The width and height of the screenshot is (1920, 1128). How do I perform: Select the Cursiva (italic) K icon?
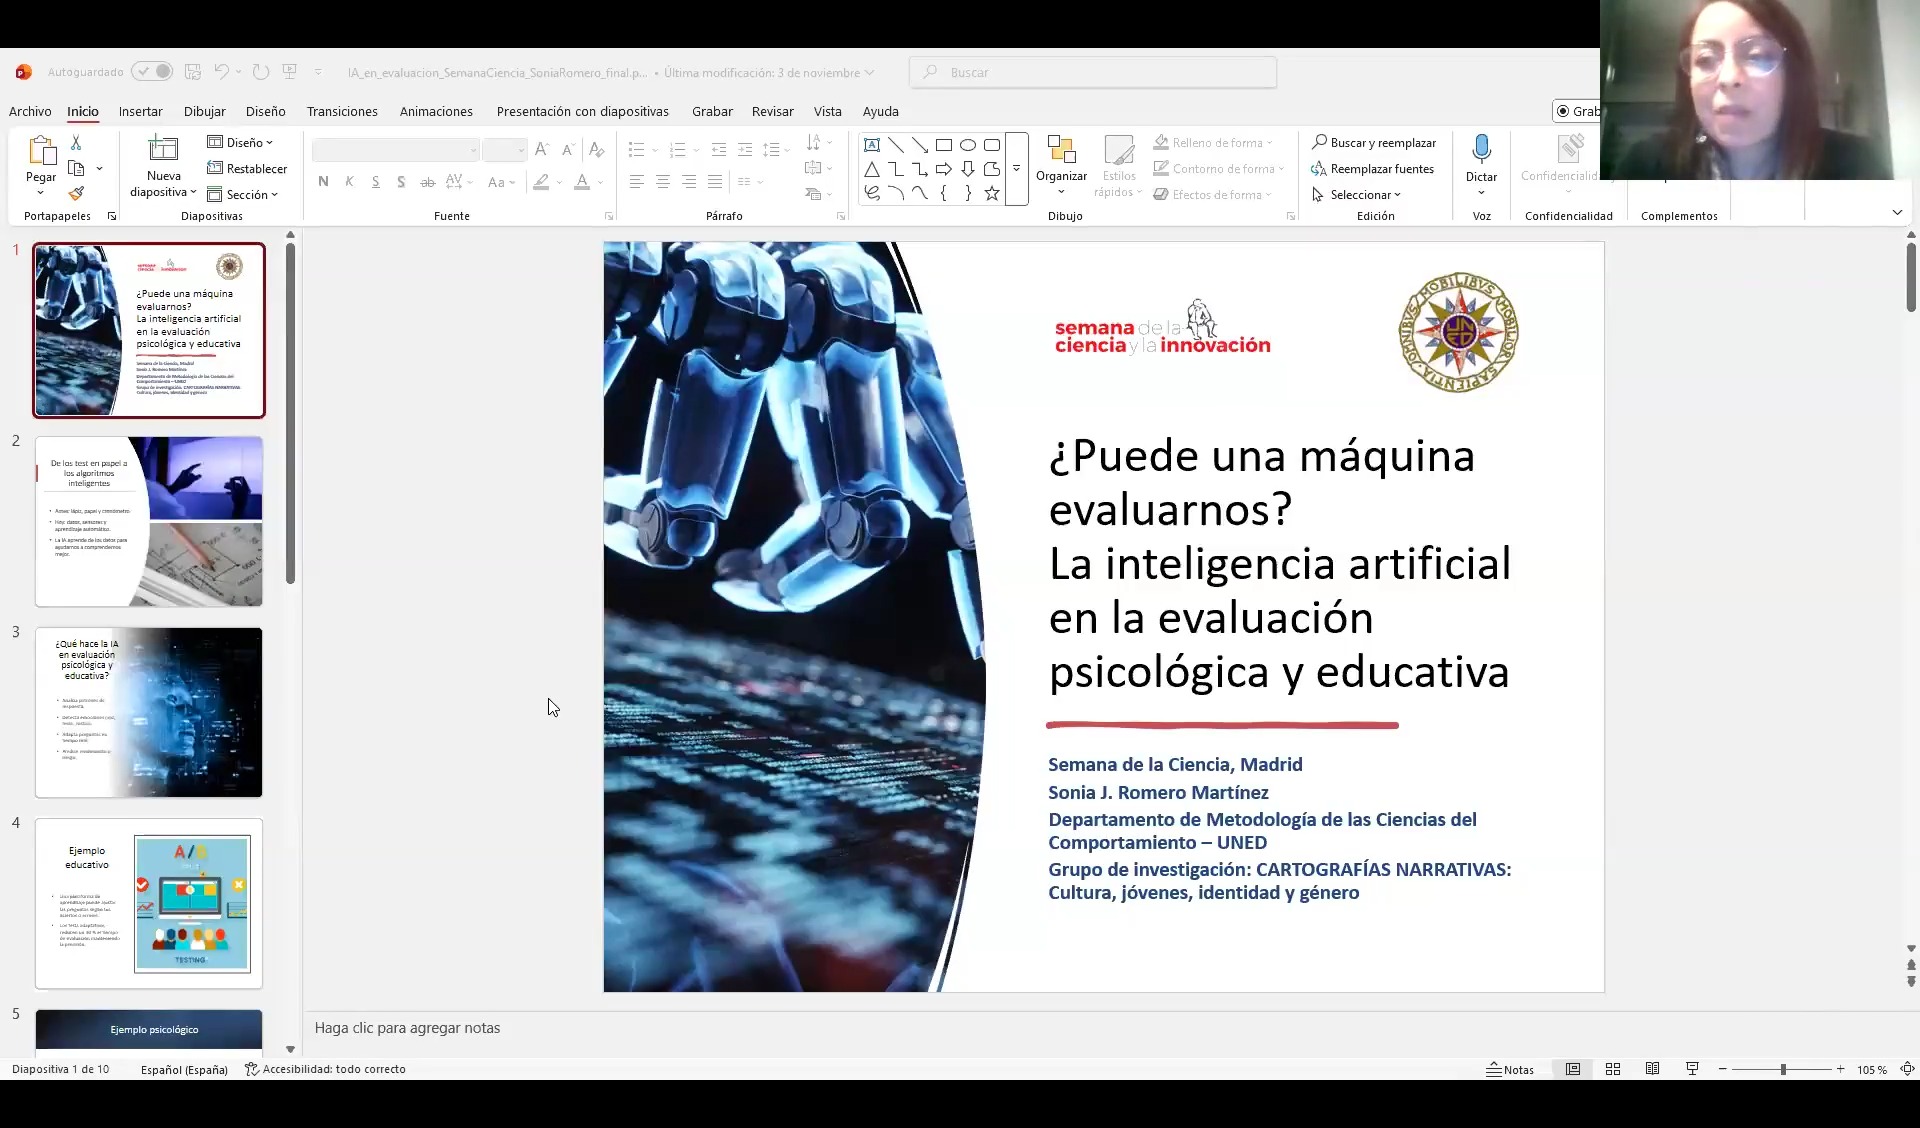click(348, 181)
